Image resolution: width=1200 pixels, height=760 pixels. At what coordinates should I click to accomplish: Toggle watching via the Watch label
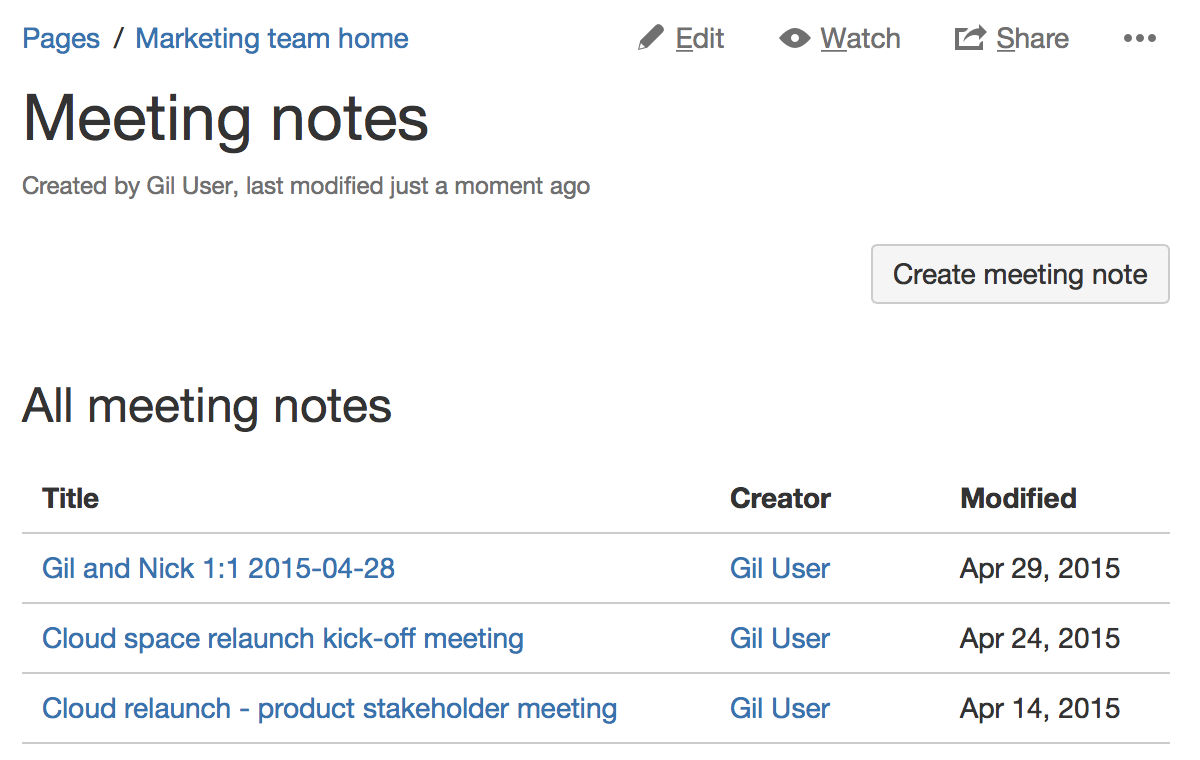pyautogui.click(x=860, y=39)
